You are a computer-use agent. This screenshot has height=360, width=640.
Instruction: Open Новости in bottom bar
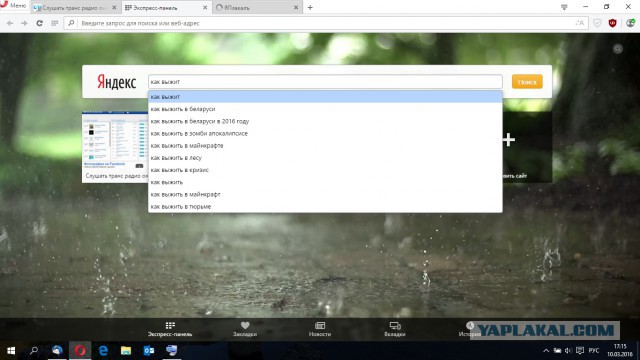pyautogui.click(x=320, y=329)
